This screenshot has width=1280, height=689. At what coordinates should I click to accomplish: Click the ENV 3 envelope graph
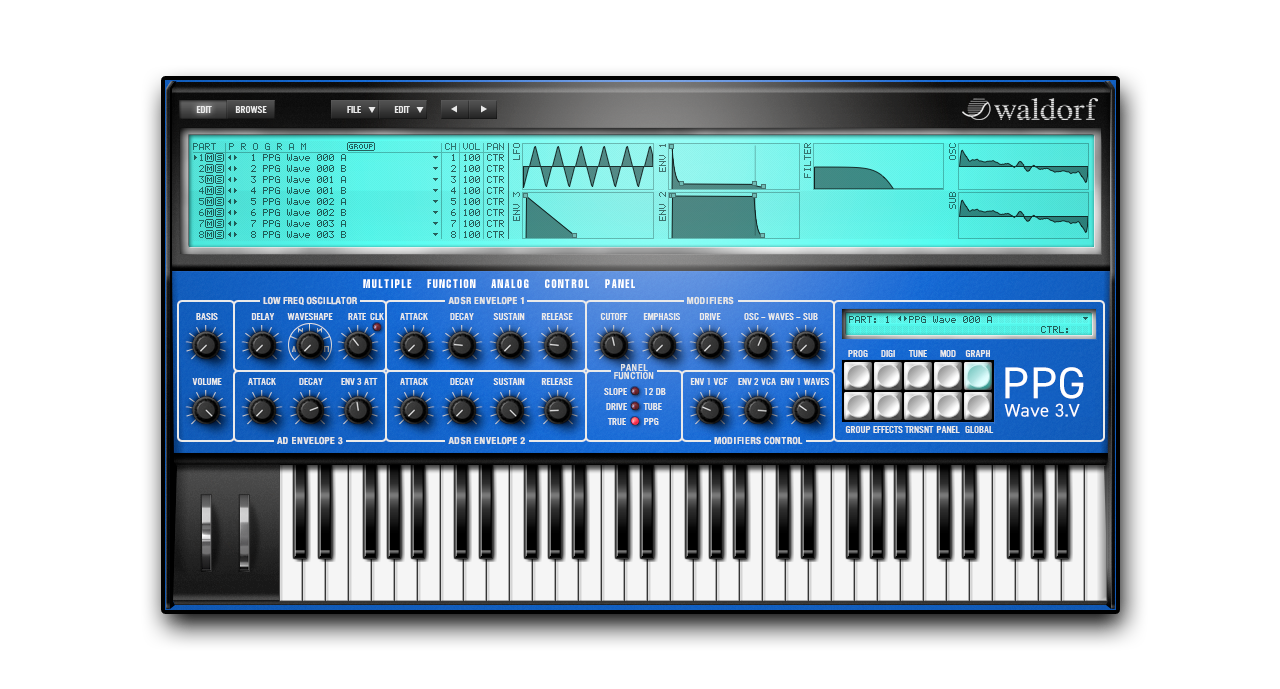coord(588,215)
